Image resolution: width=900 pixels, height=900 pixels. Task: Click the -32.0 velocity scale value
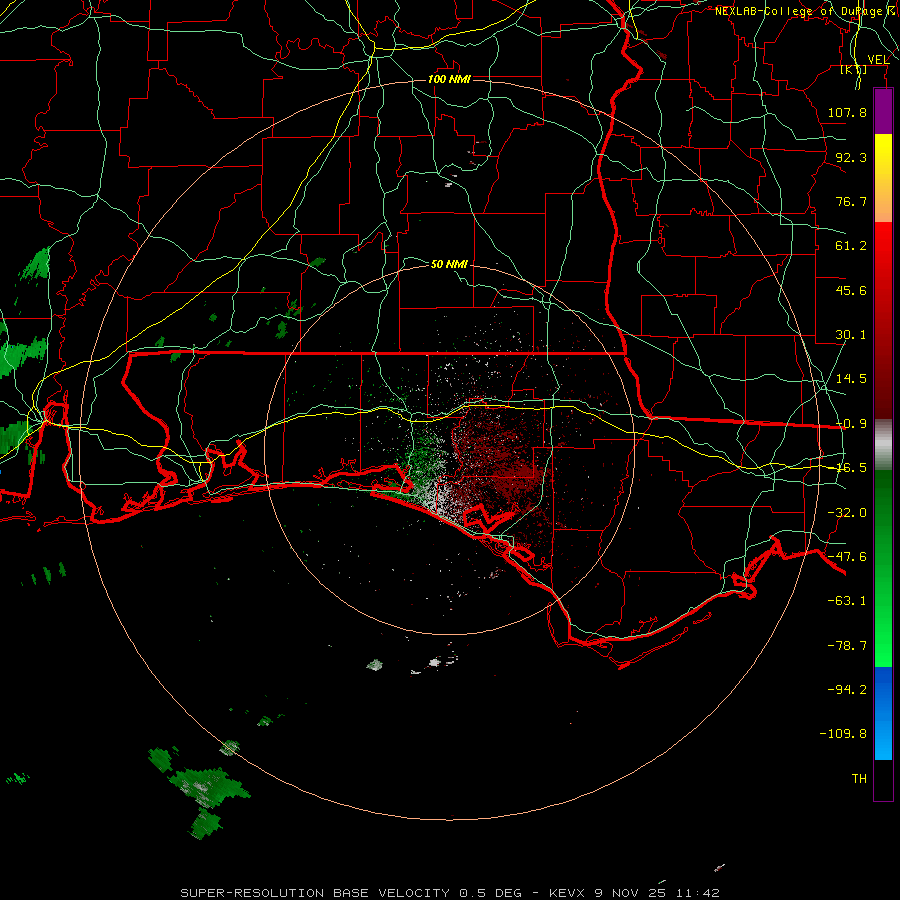pyautogui.click(x=847, y=513)
